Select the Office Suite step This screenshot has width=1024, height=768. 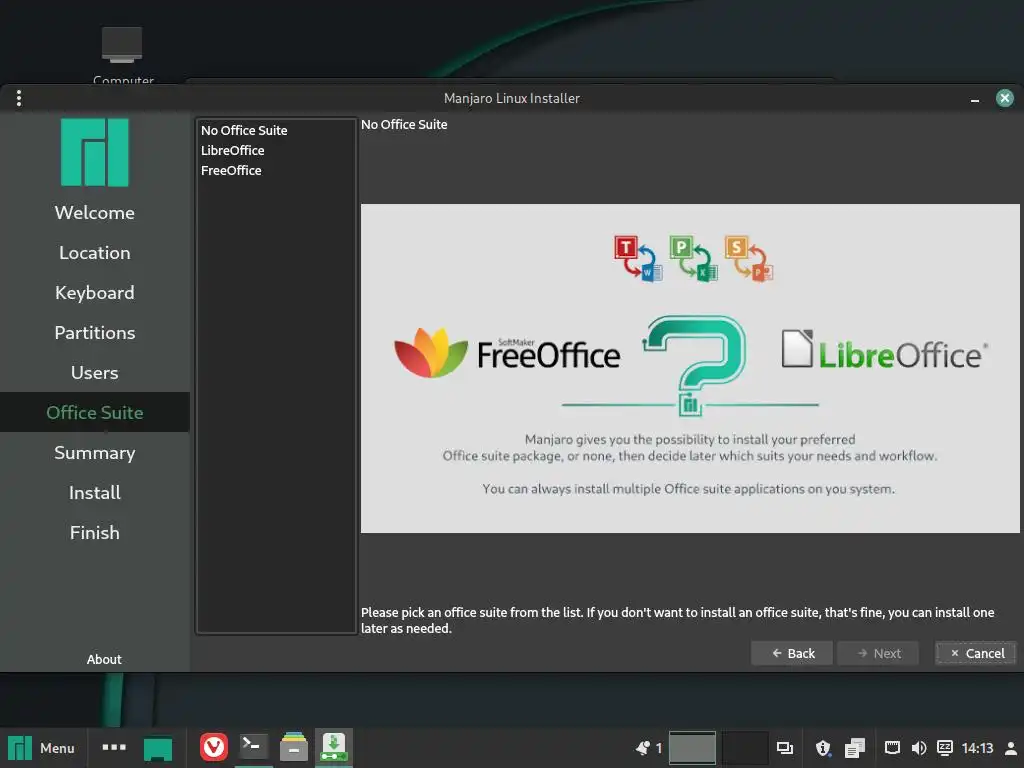coord(95,412)
